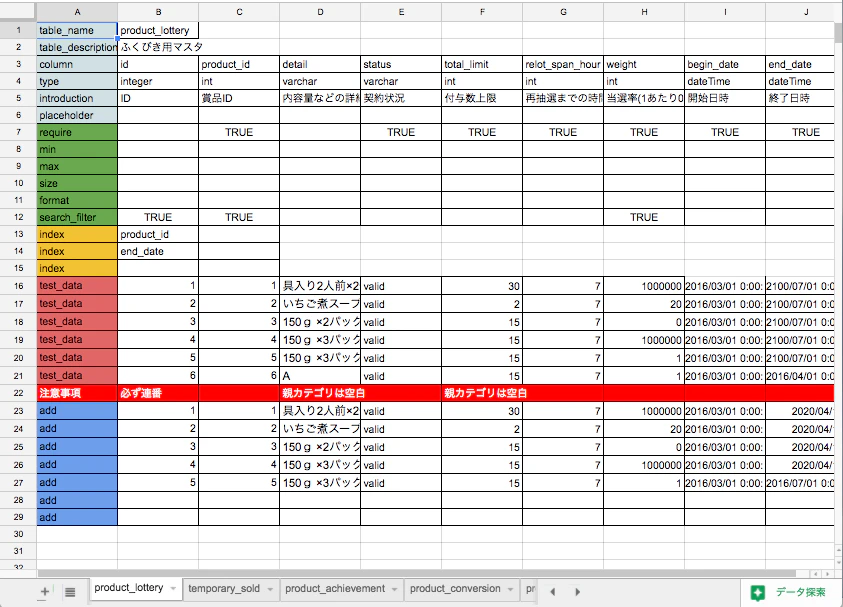Image resolution: width=843 pixels, height=607 pixels.
Task: Select add label in row 23
Action: [x=77, y=411]
